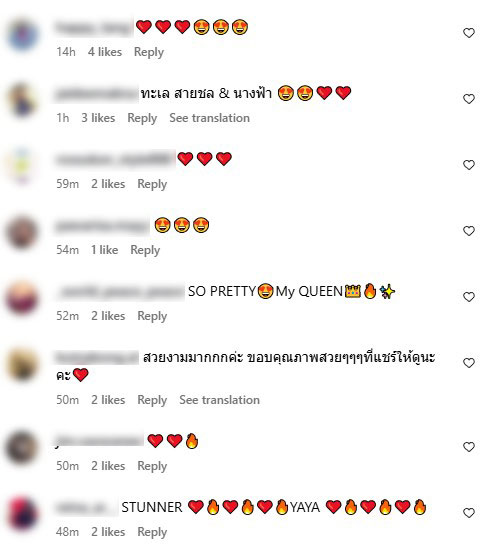Like the SO PRETTY My QUEEN comment
Viewport: 487px width, 550px height.
tap(469, 297)
